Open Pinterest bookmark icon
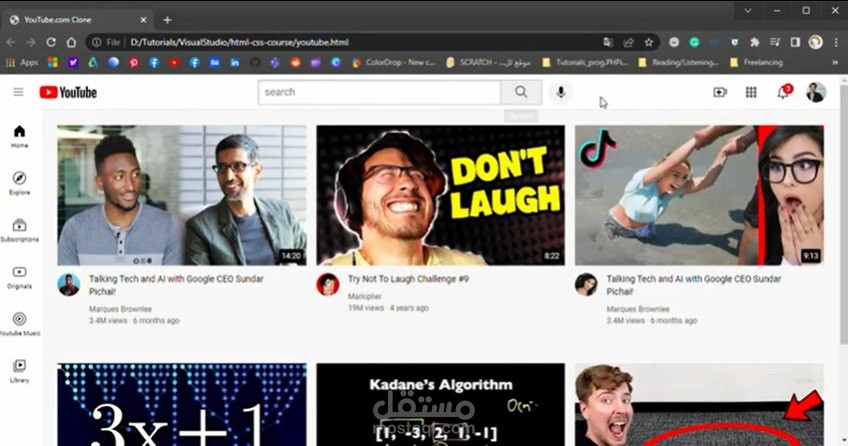 [134, 63]
